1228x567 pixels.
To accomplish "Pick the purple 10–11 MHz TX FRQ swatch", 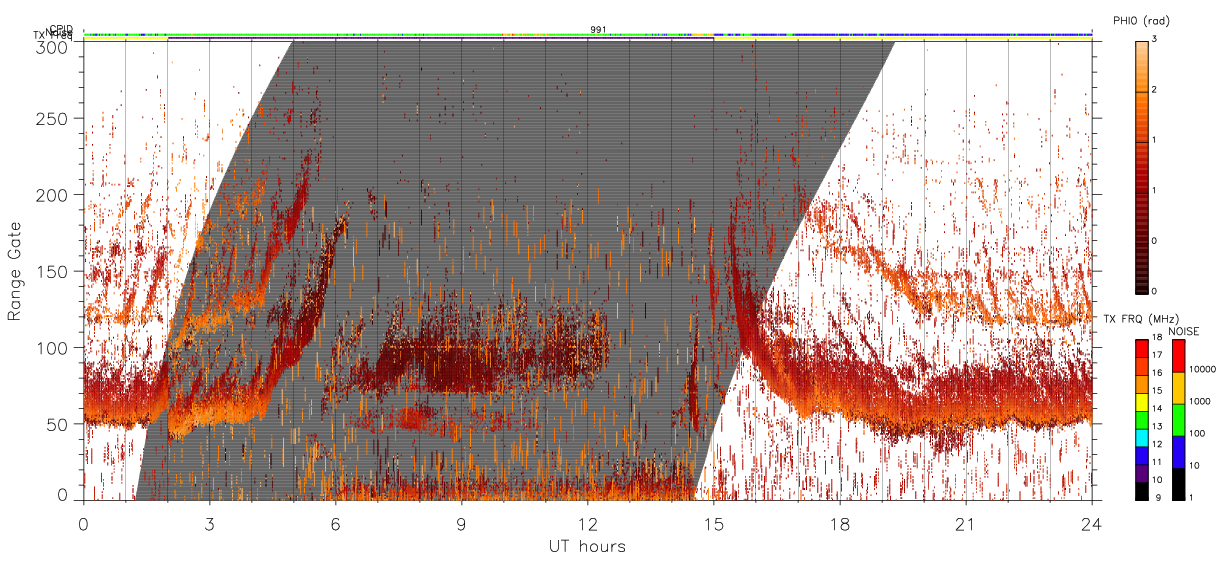I will point(1142,473).
